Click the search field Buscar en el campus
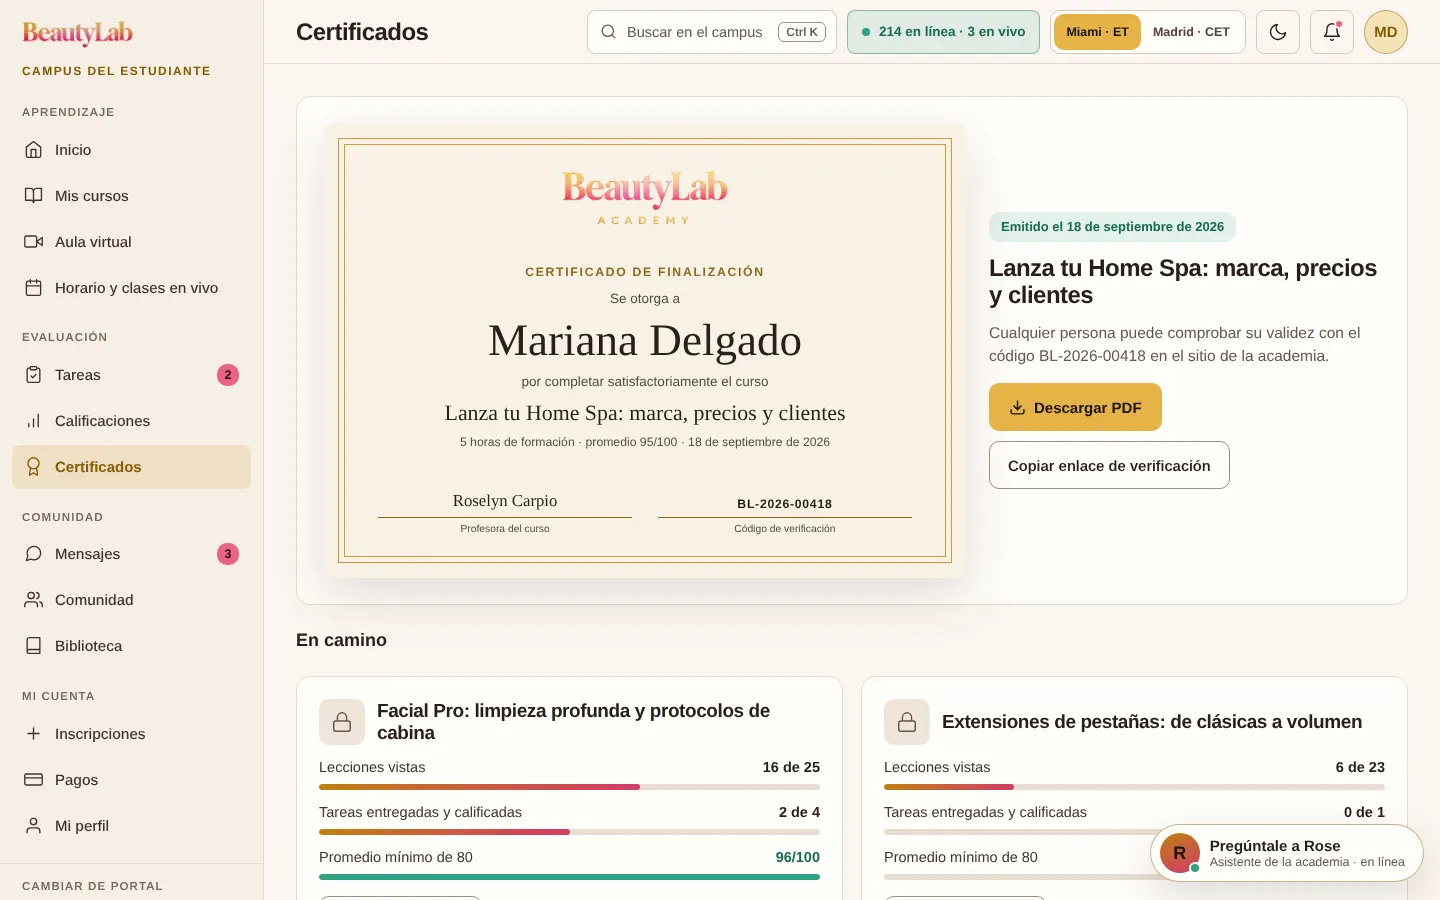The height and width of the screenshot is (900, 1440). click(712, 32)
